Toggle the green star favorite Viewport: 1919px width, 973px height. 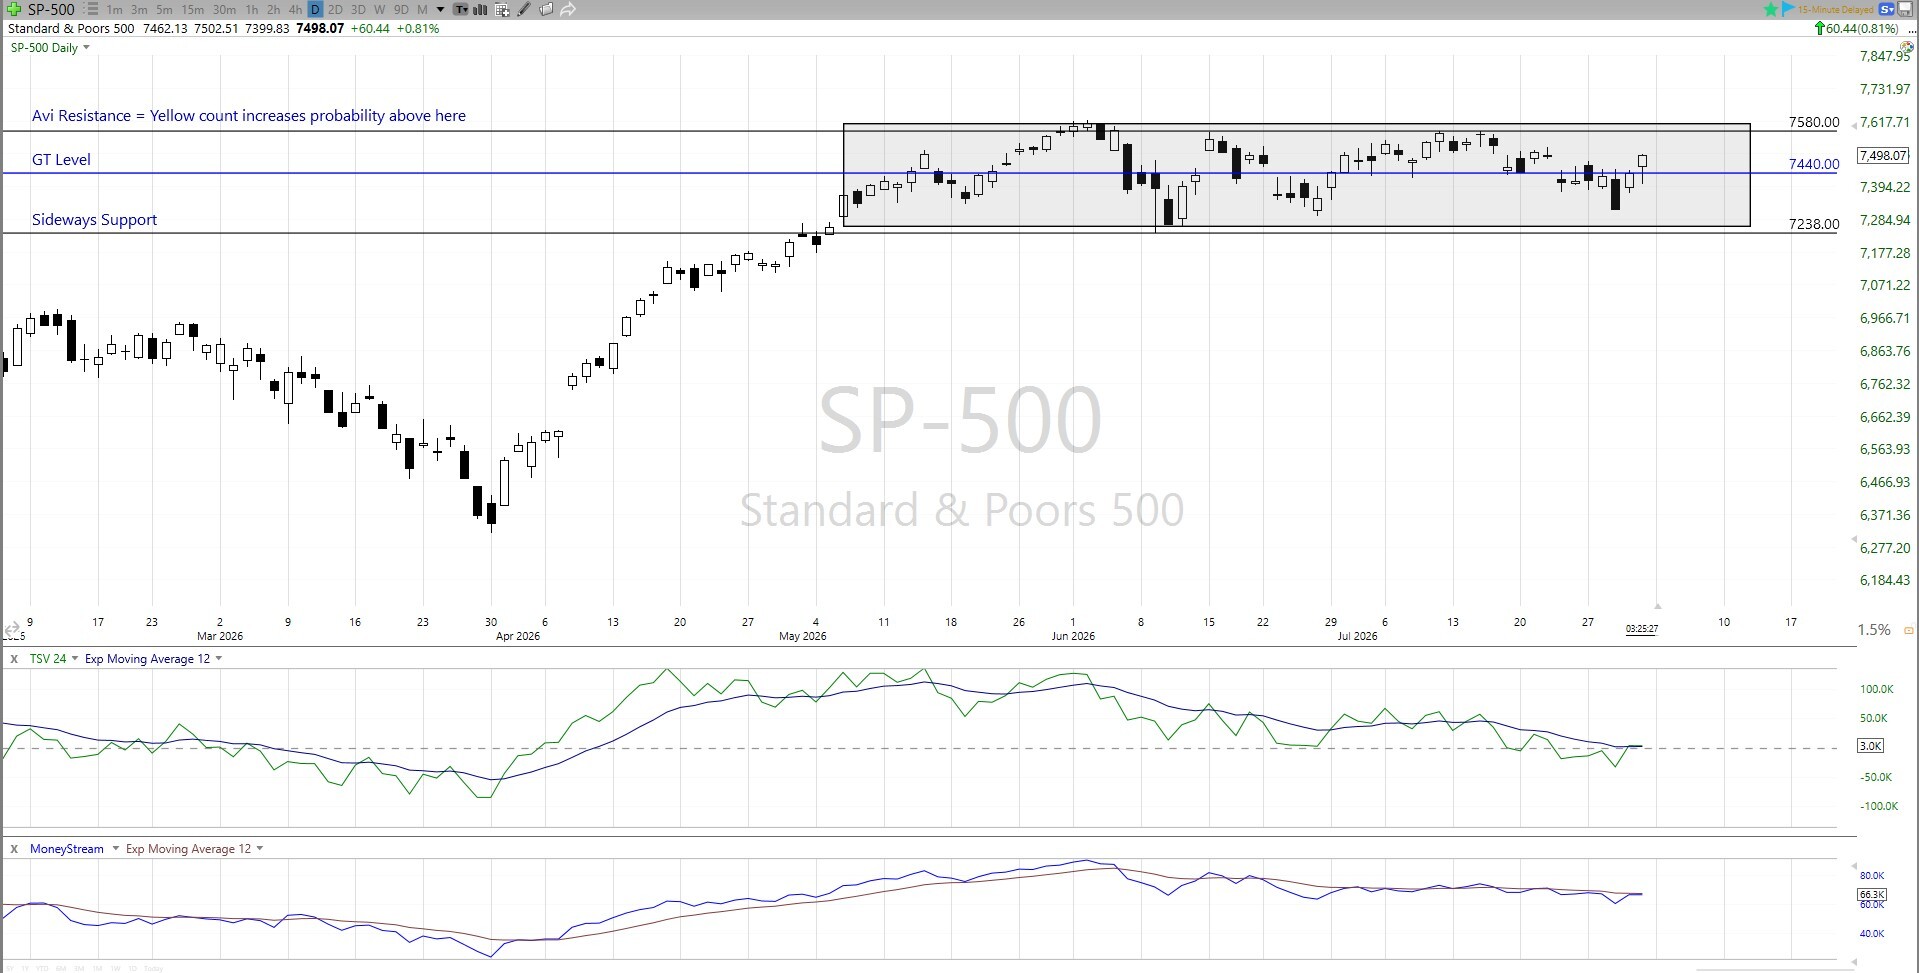[x=1771, y=9]
